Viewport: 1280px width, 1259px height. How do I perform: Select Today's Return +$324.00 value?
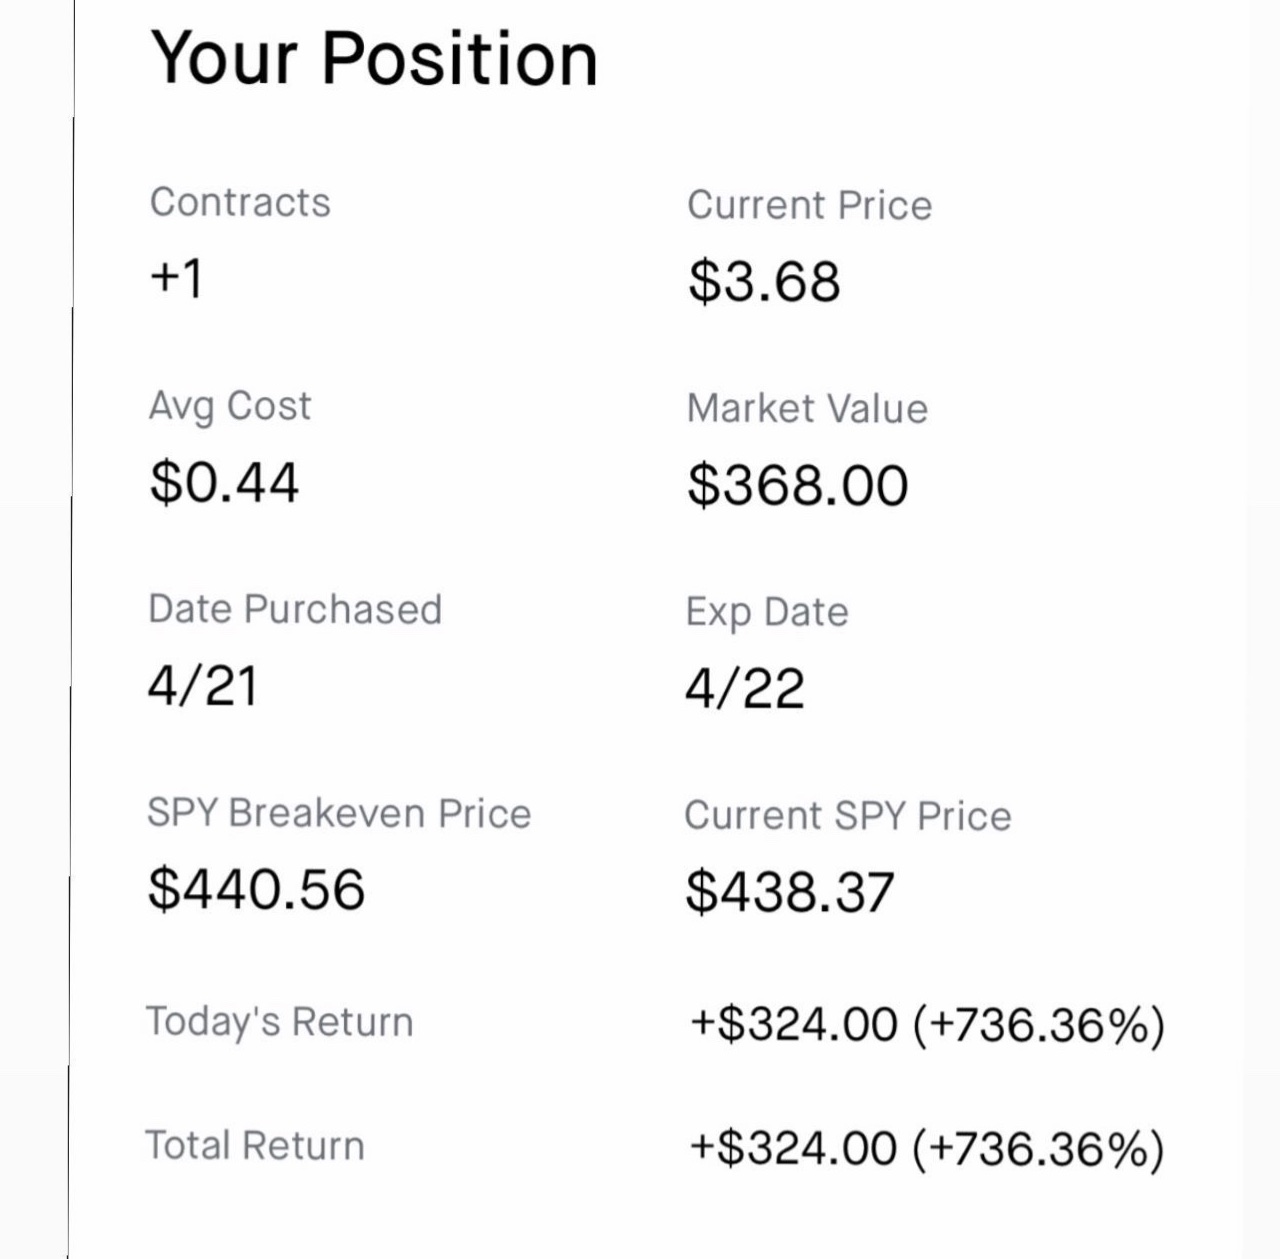pos(927,1025)
